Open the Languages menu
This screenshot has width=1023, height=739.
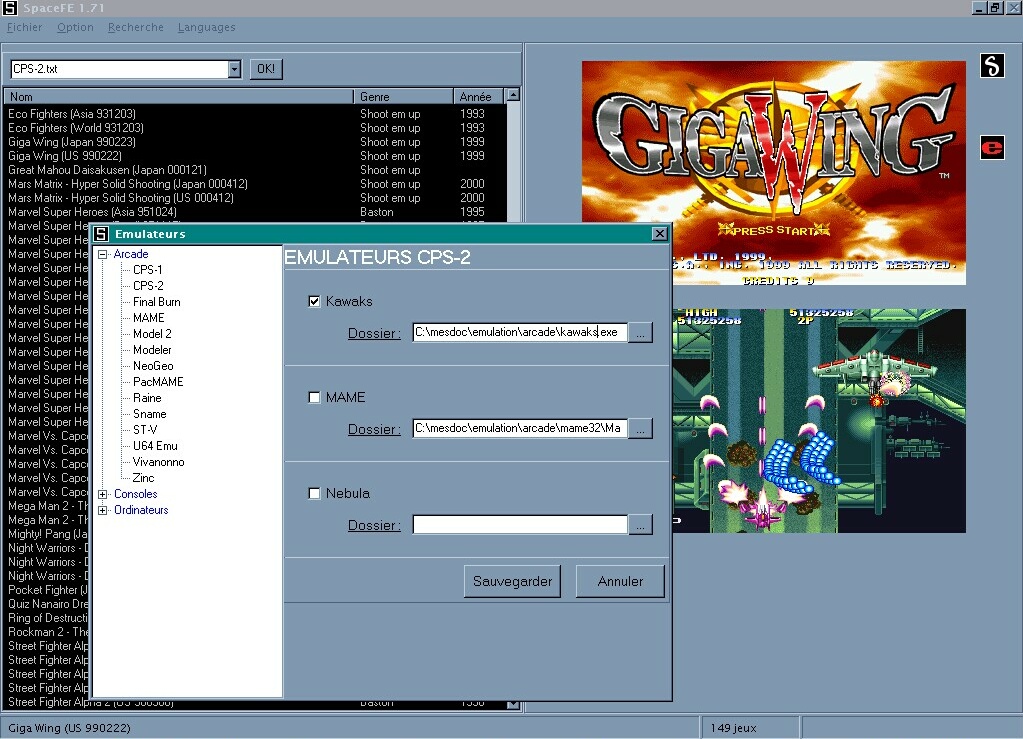206,27
